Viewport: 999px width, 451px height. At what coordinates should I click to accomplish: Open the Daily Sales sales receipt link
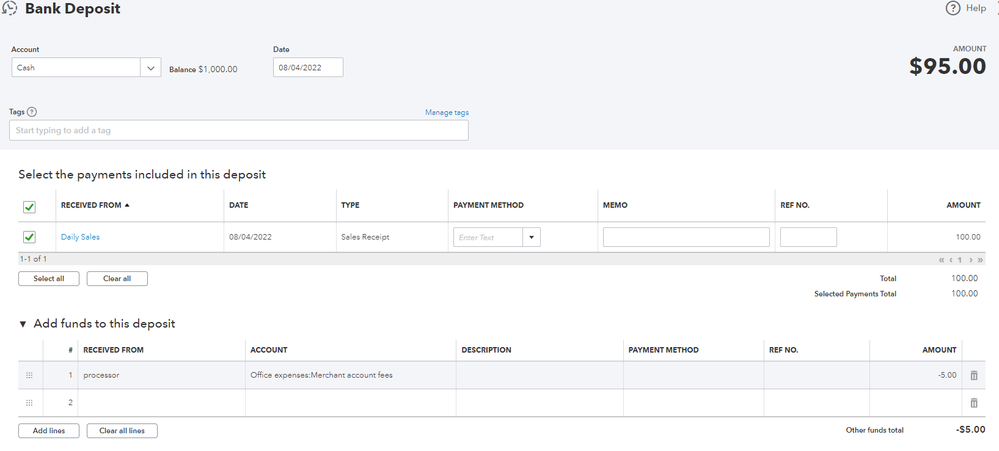(80, 237)
